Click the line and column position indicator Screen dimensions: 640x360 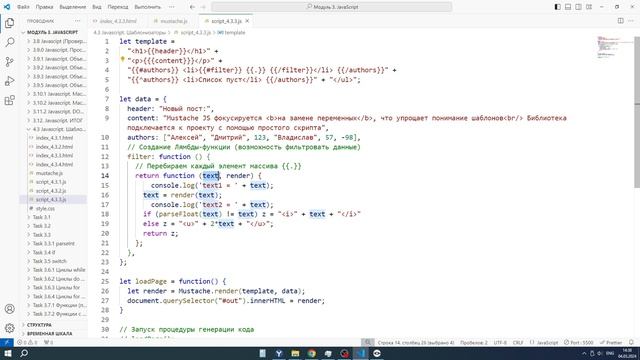[416, 342]
